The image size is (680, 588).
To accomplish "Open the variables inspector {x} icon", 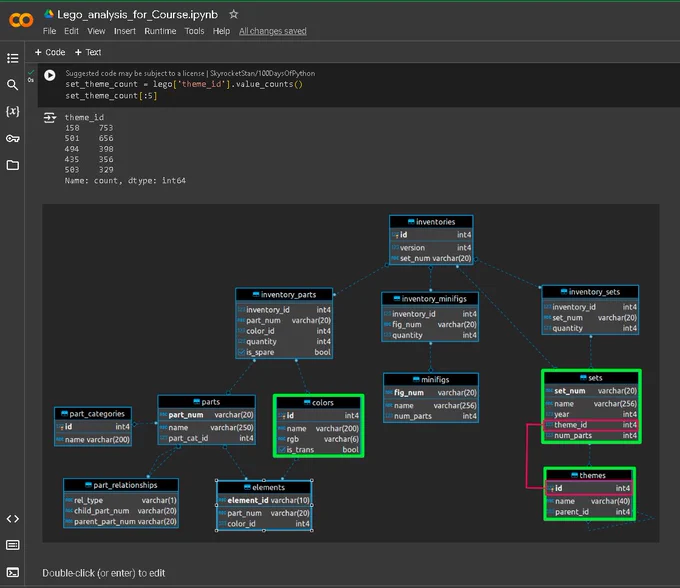I will click(x=13, y=111).
